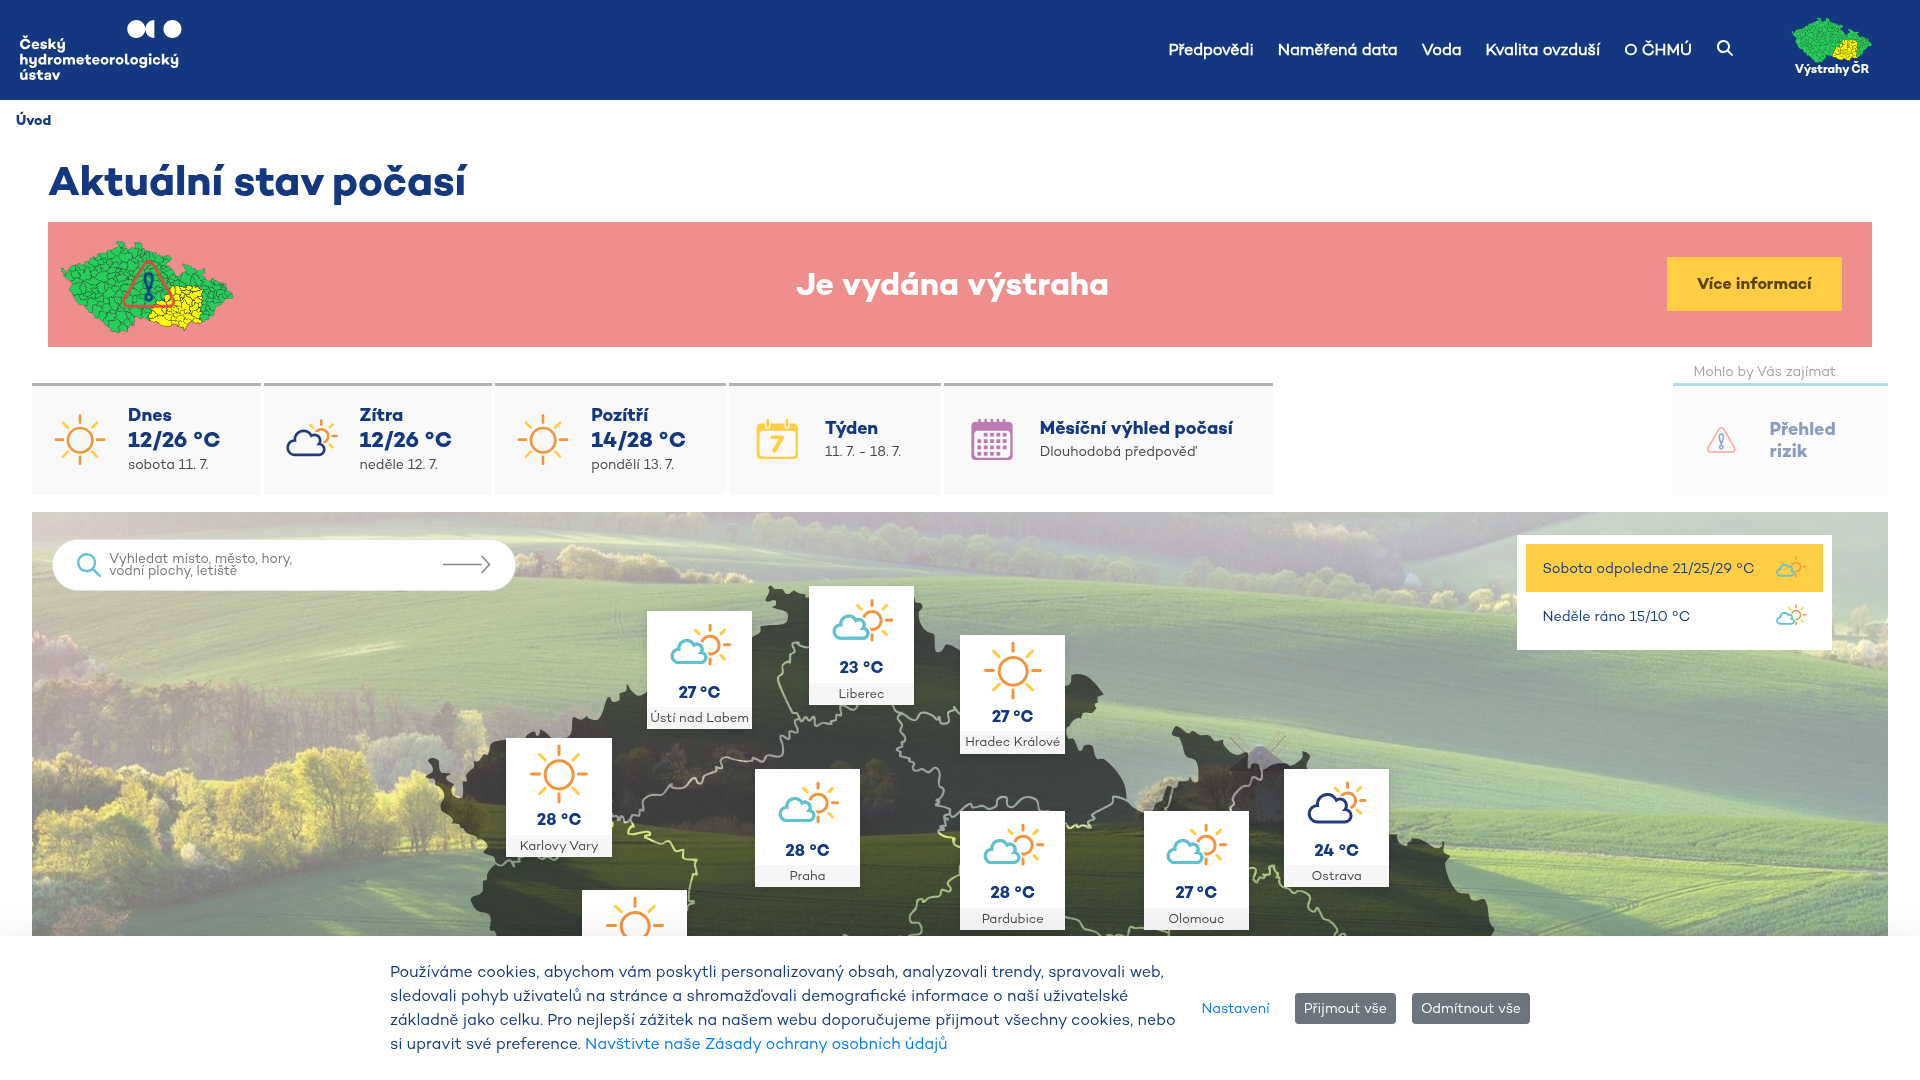Open the Naměřená data menu
The height and width of the screenshot is (1080, 1920).
point(1337,49)
